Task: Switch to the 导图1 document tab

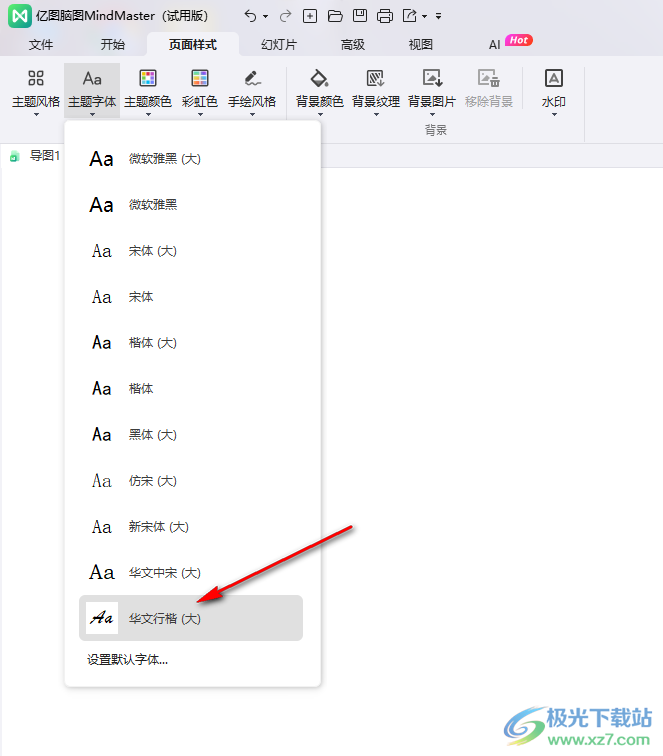Action: pos(34,156)
